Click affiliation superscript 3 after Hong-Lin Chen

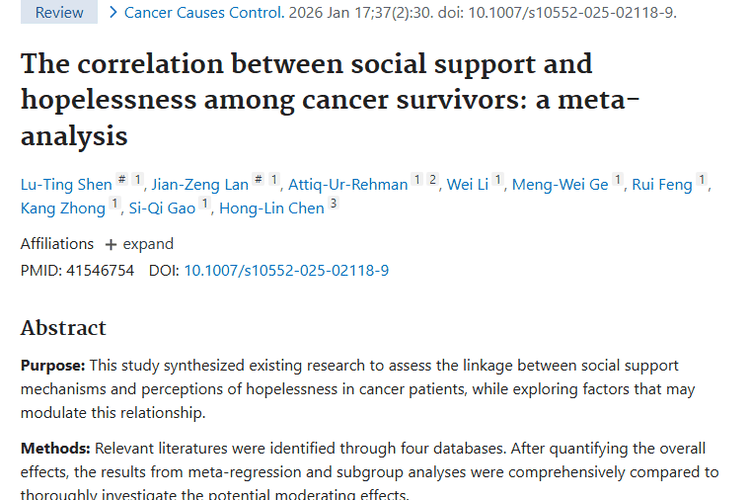coord(333,204)
